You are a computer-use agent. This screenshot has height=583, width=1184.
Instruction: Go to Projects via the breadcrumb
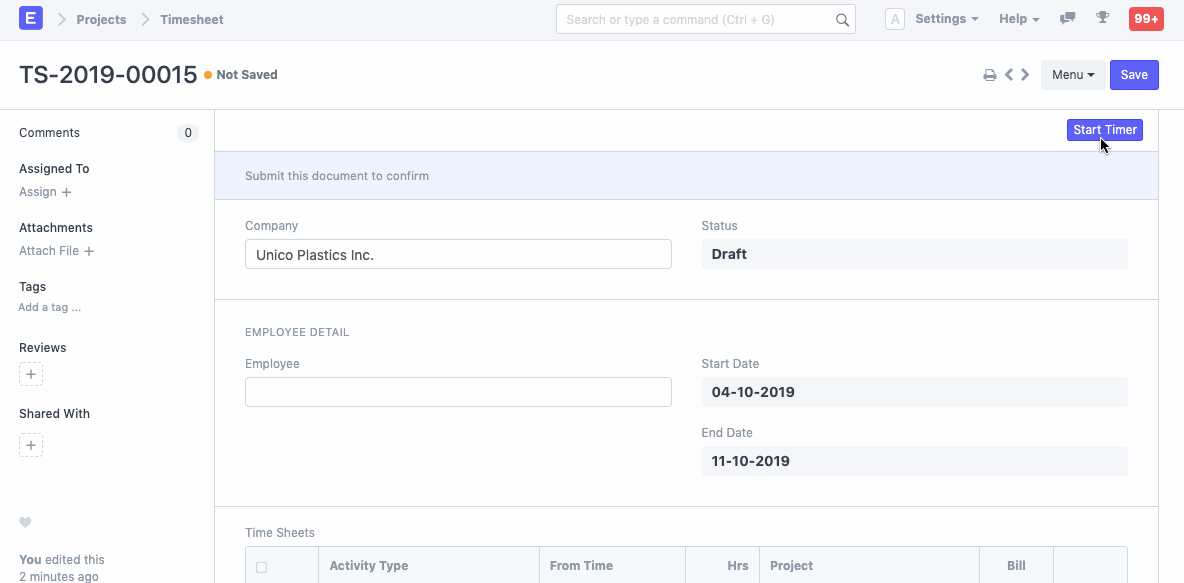click(99, 18)
